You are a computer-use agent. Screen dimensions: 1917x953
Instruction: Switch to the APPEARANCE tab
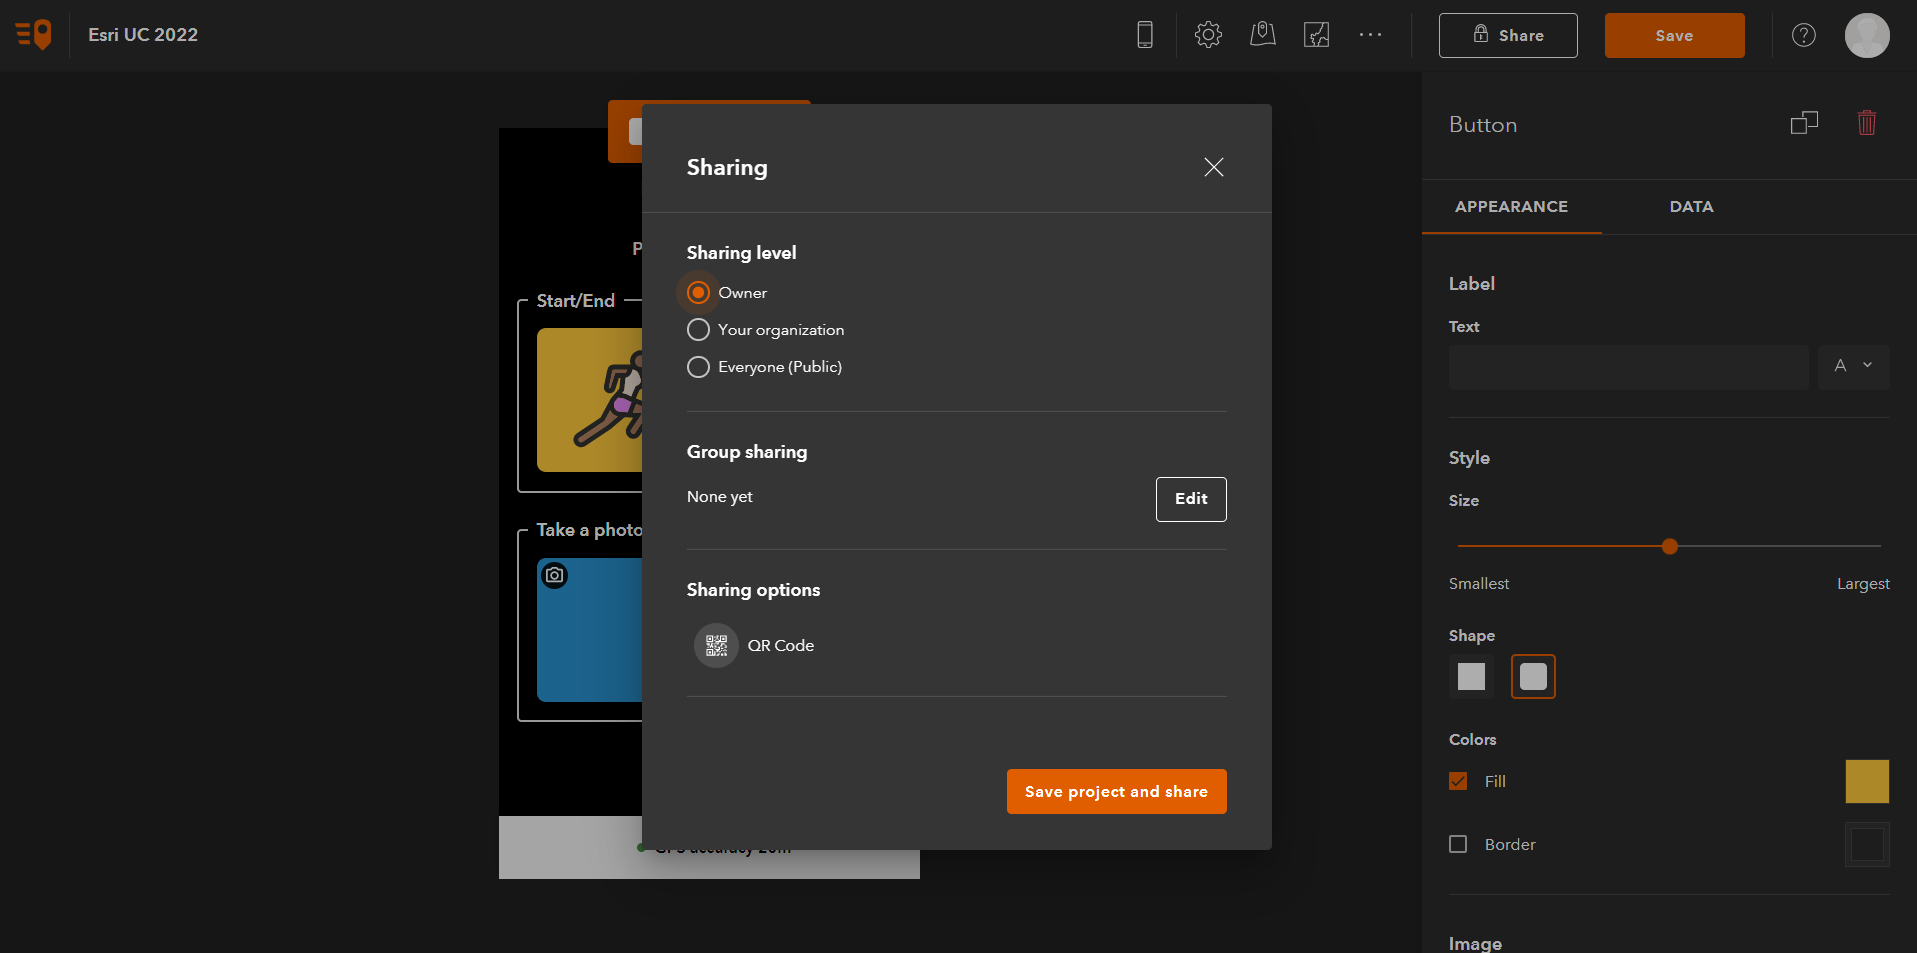1511,207
